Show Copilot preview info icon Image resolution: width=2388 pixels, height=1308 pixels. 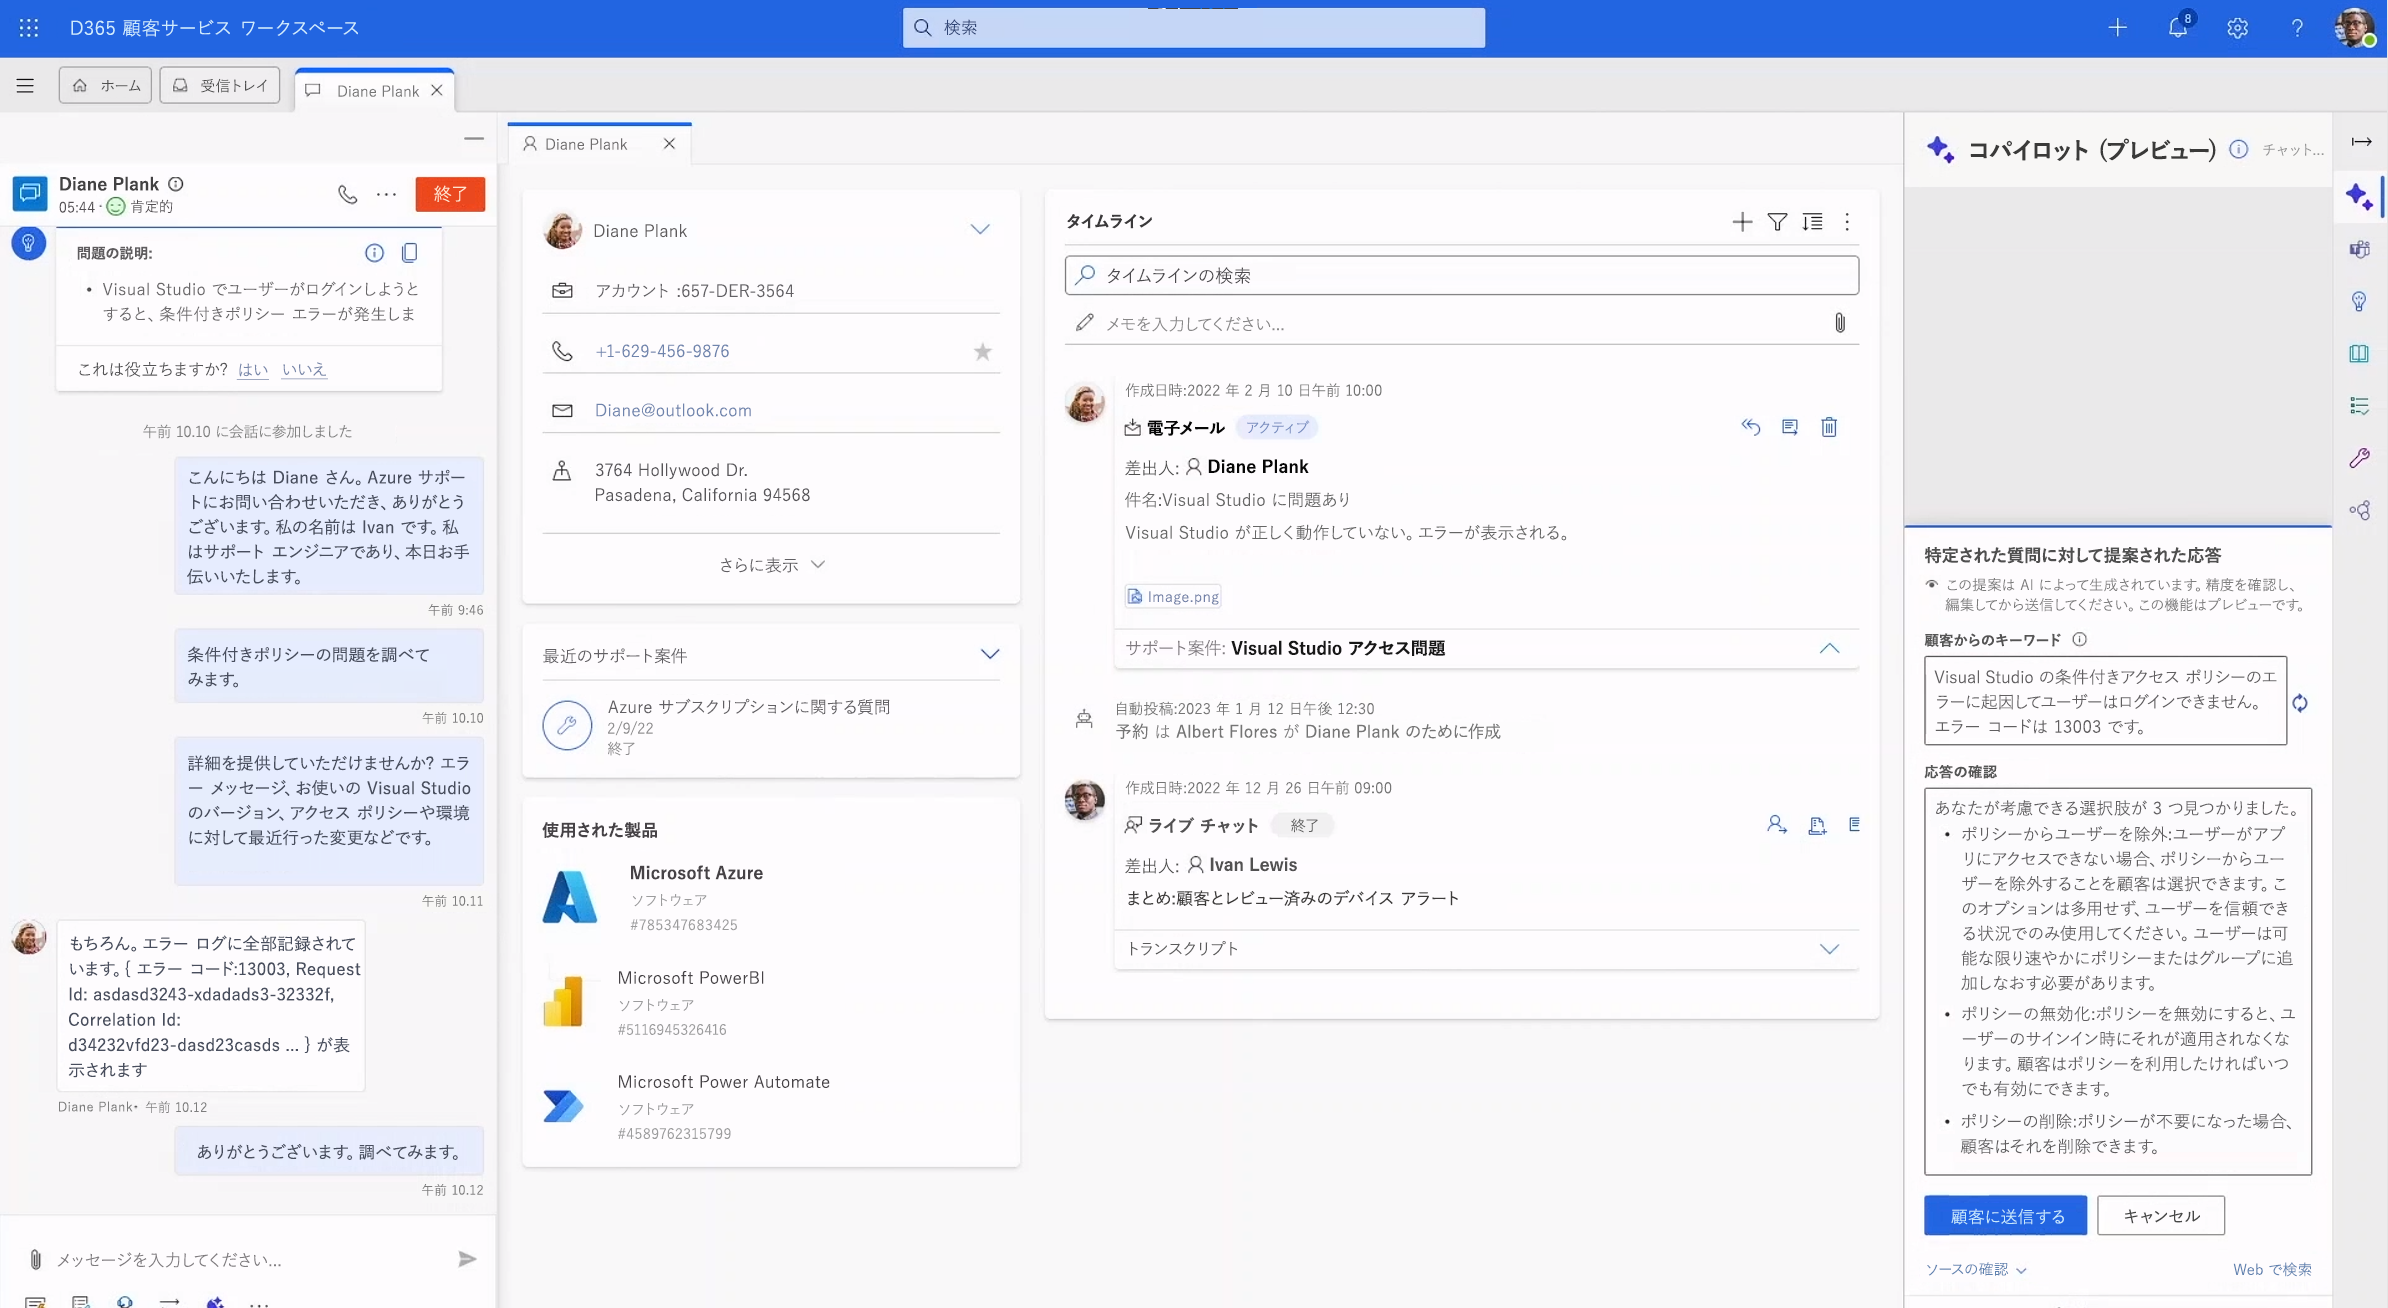point(2238,150)
